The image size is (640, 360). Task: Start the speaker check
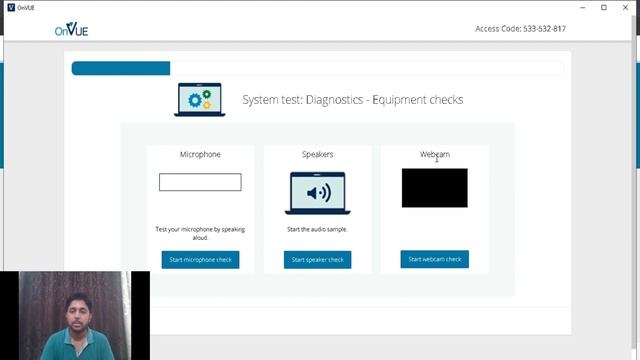pyautogui.click(x=318, y=260)
